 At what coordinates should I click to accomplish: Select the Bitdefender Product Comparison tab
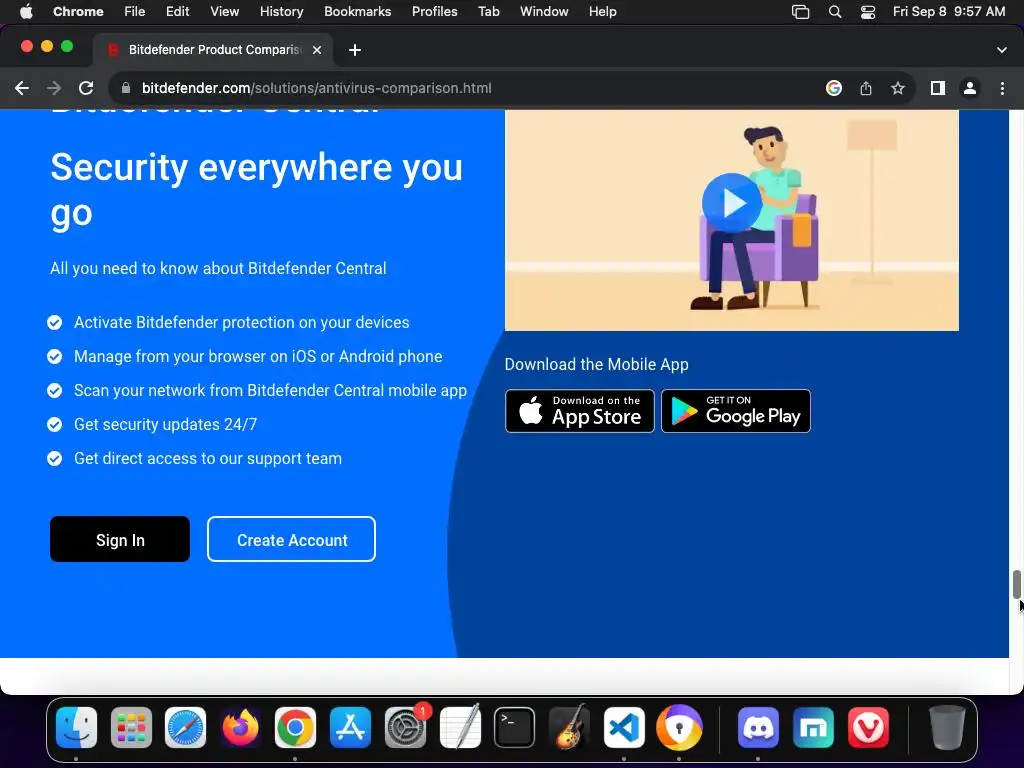coord(214,50)
